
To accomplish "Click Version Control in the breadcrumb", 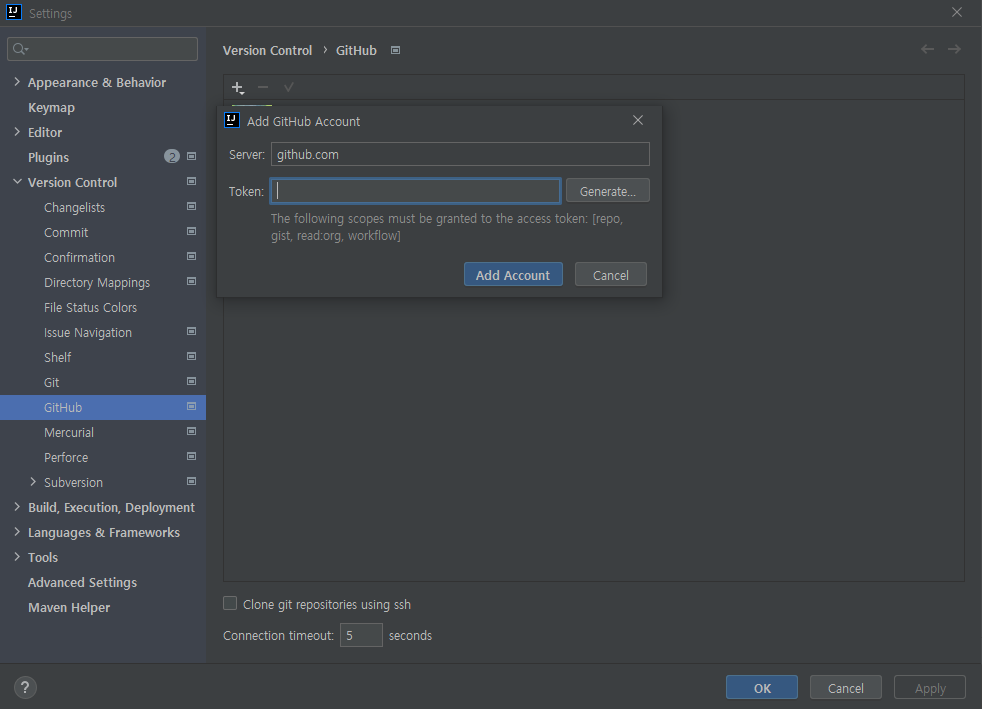I will pyautogui.click(x=267, y=50).
